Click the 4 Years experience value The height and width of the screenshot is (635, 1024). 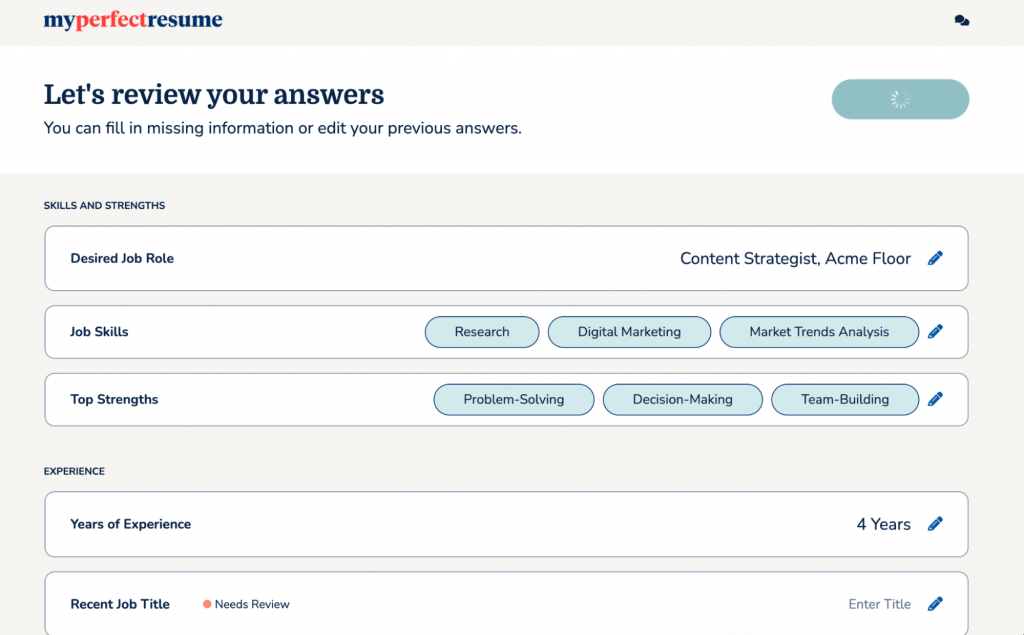[x=883, y=524]
